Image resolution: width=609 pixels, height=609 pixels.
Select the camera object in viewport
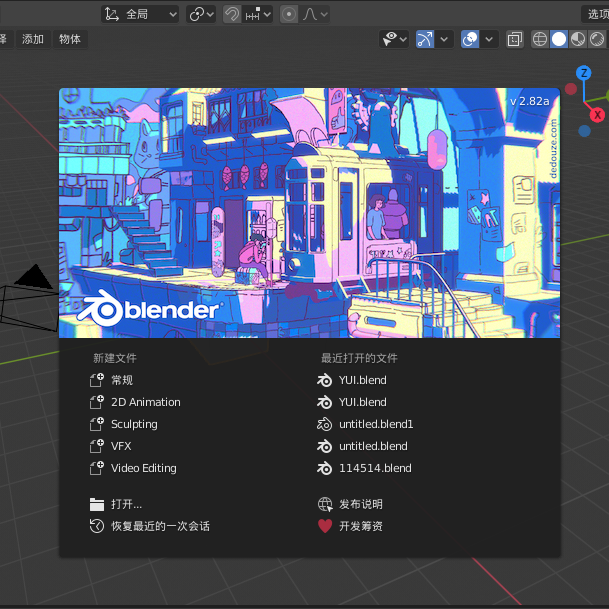click(x=29, y=299)
